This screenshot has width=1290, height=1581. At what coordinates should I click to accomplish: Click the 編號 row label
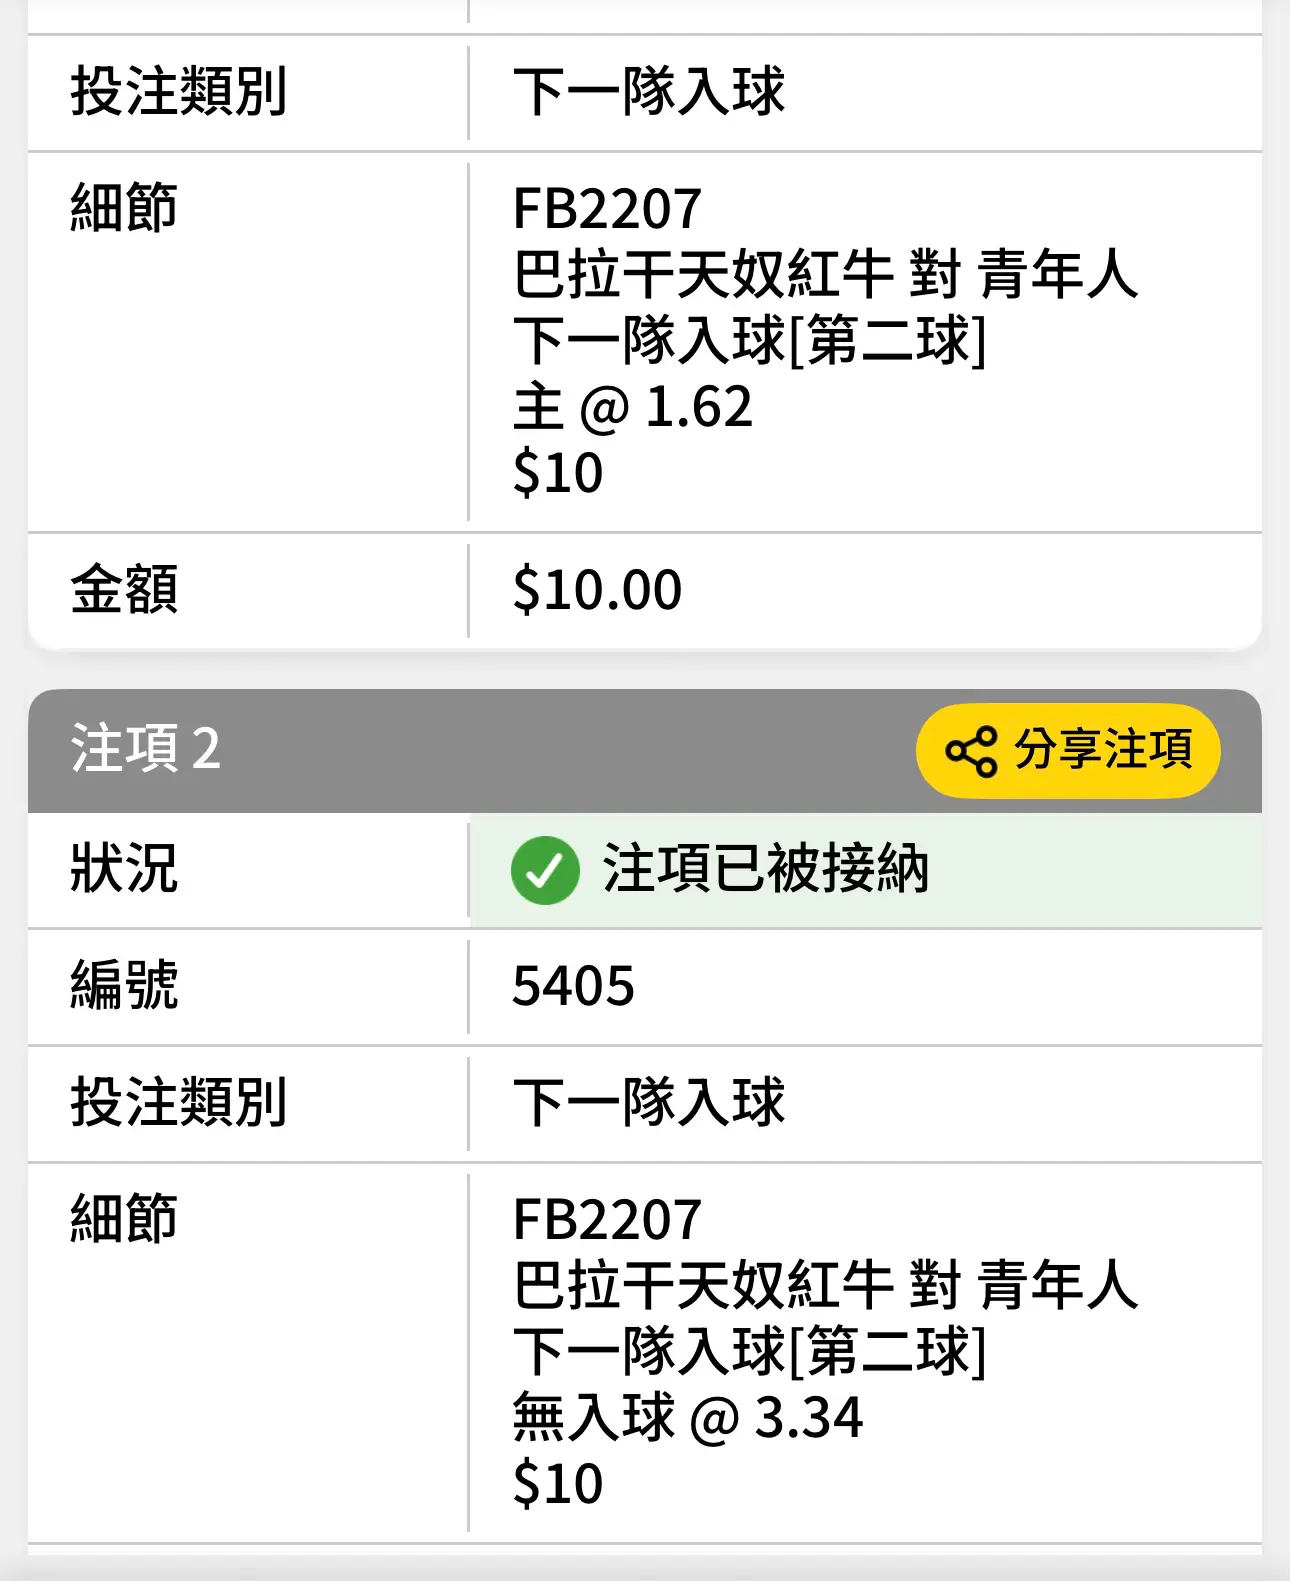124,985
